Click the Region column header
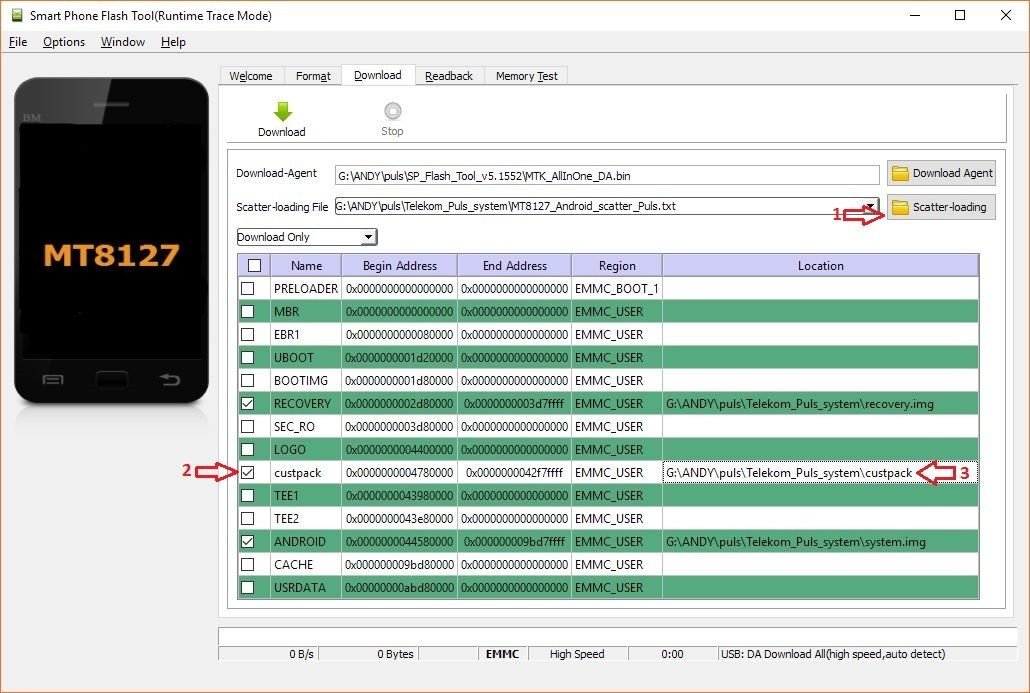Screen dimensions: 1030x693 617,265
